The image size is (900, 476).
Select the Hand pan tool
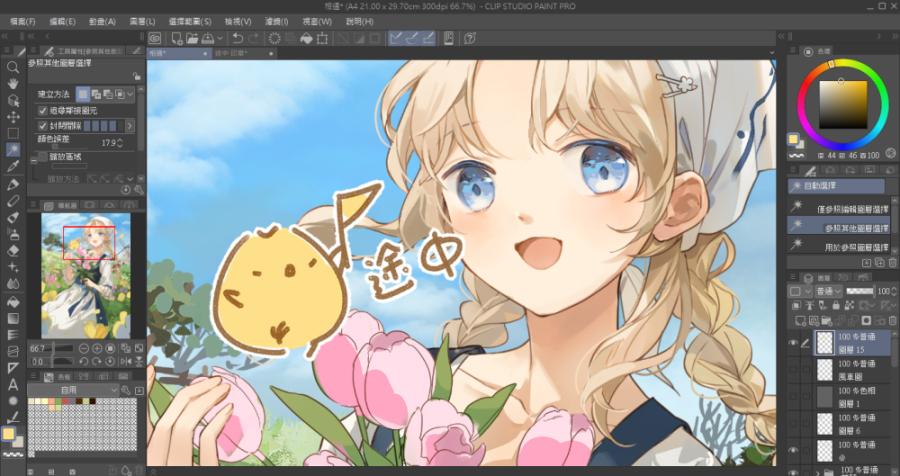coord(13,84)
